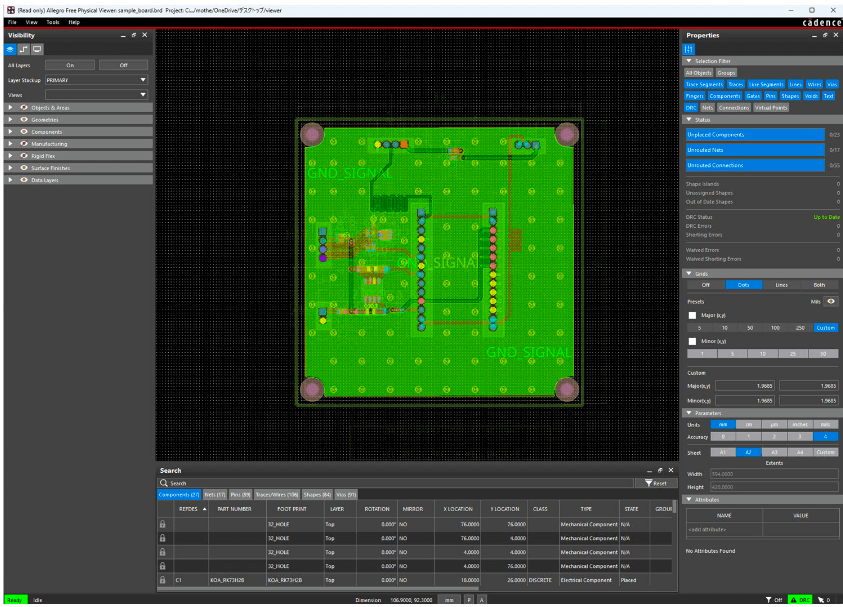
Task: Toggle visibility eye for Geometries
Action: [23, 119]
